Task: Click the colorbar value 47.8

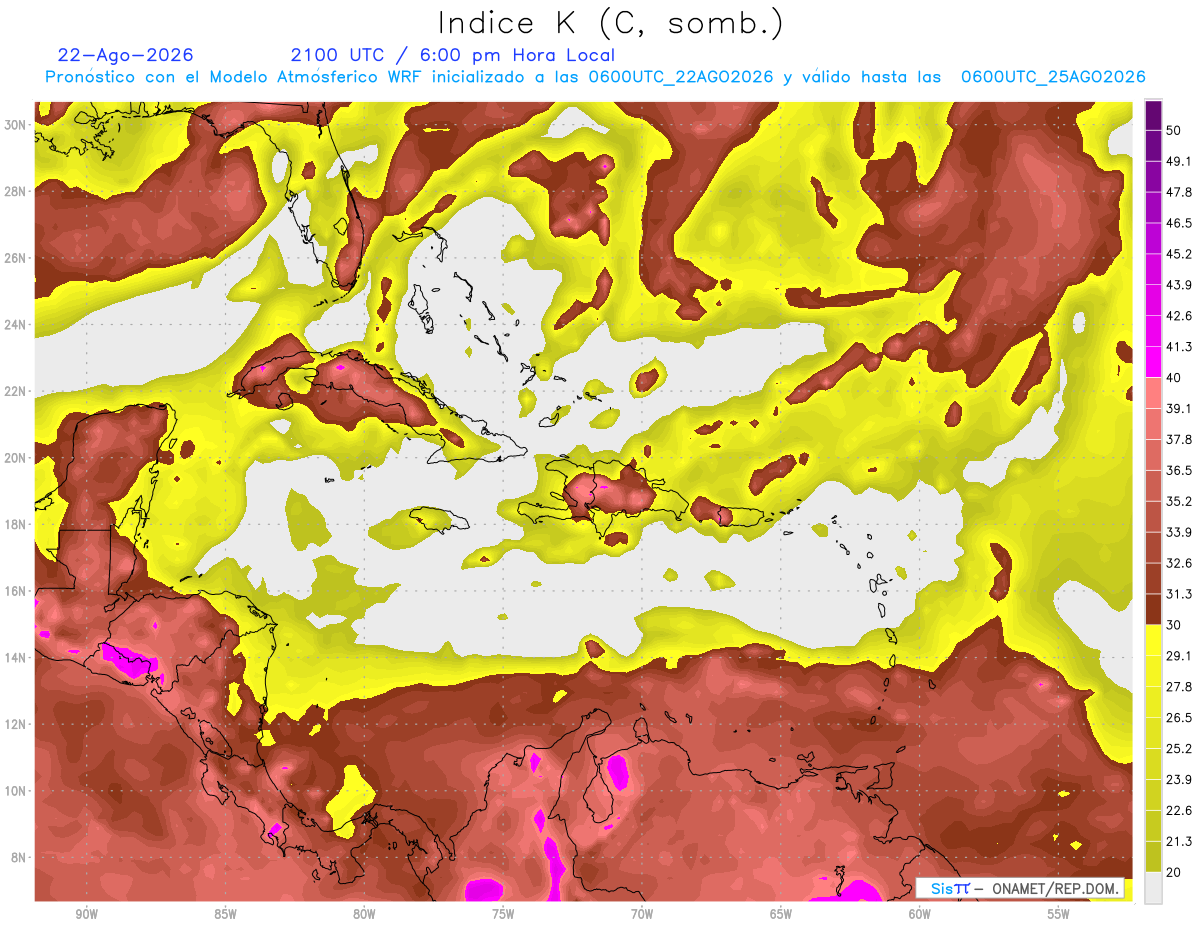Action: click(1179, 192)
